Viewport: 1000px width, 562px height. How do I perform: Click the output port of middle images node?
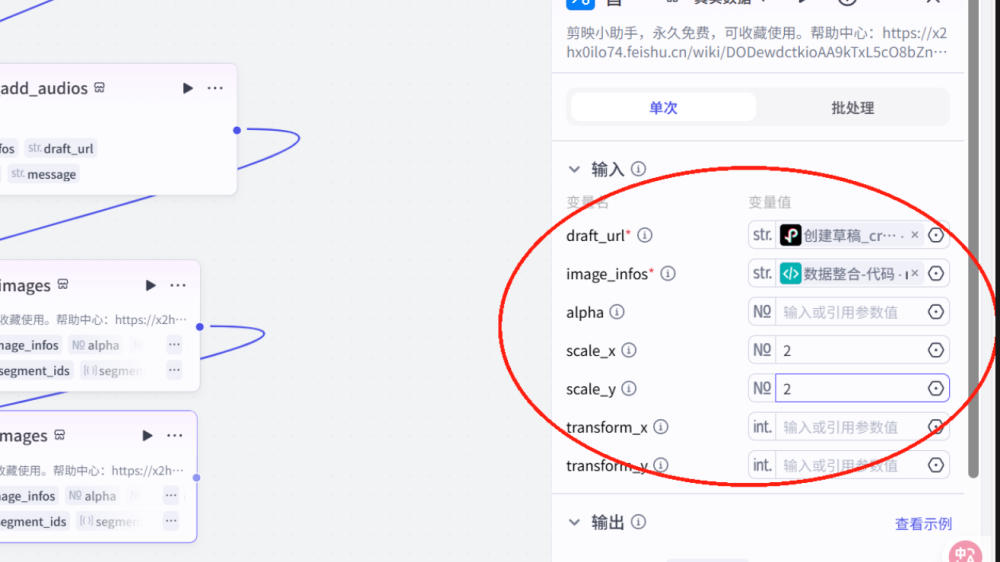pyautogui.click(x=200, y=327)
